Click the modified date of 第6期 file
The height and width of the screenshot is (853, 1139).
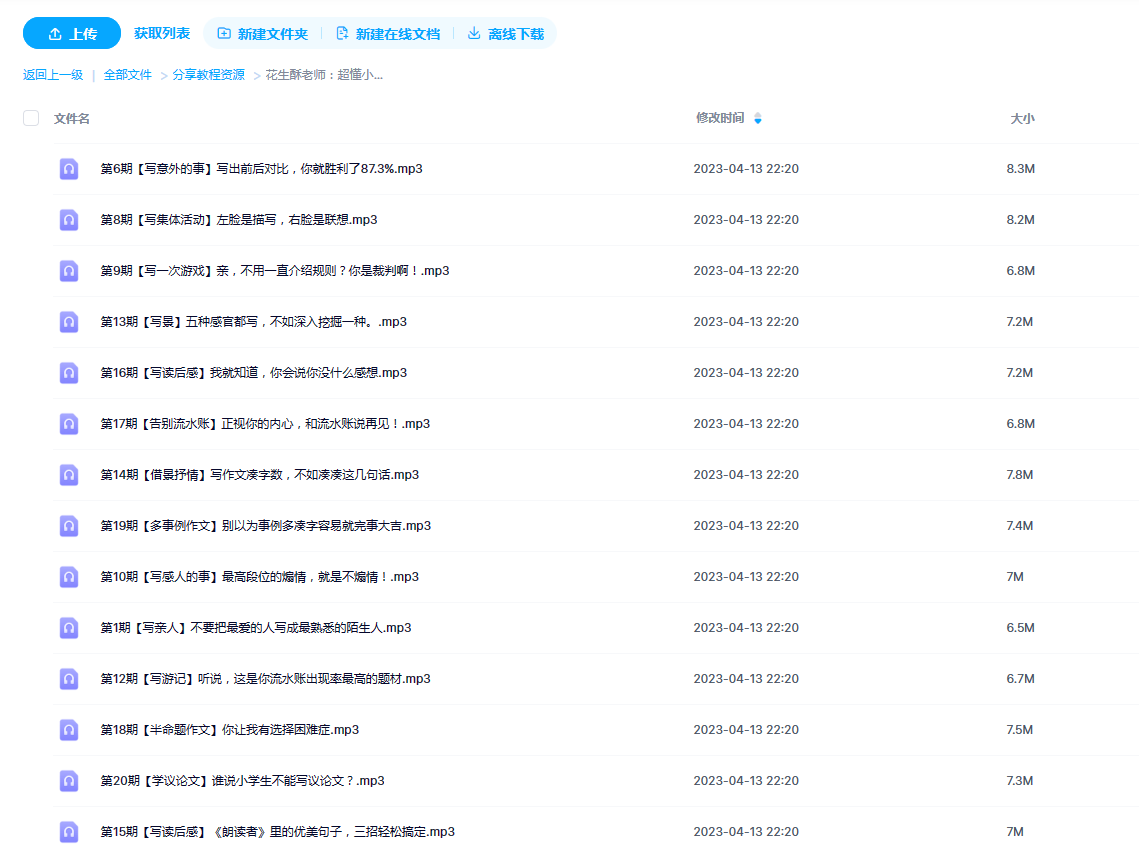pos(746,169)
